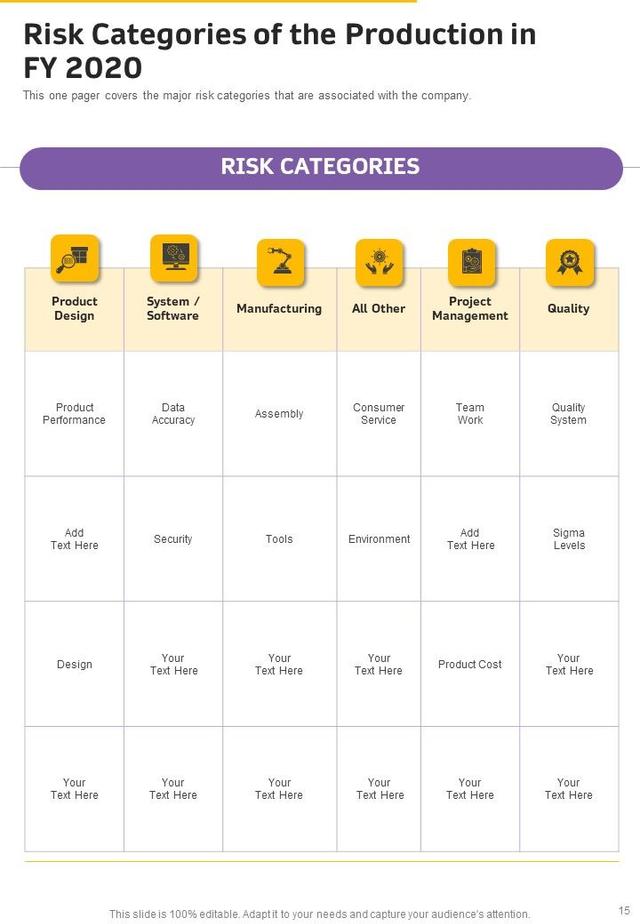640x924 pixels.
Task: Click the Consumer Service cell
Action: pyautogui.click(x=379, y=414)
